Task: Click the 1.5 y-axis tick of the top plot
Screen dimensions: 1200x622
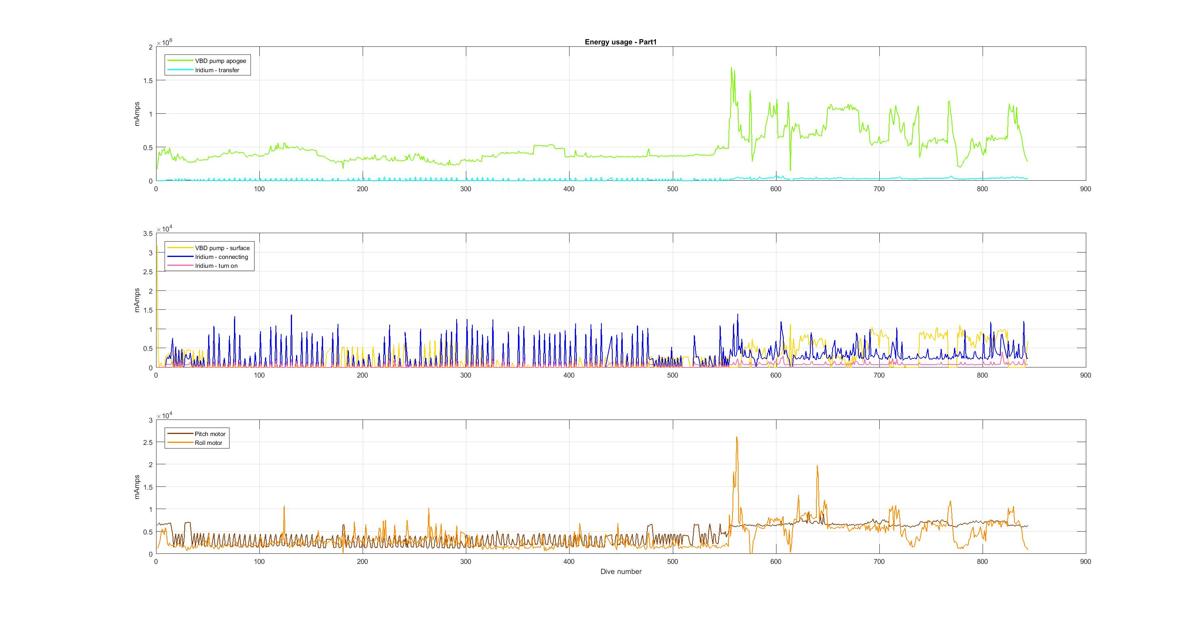Action: tap(147, 80)
